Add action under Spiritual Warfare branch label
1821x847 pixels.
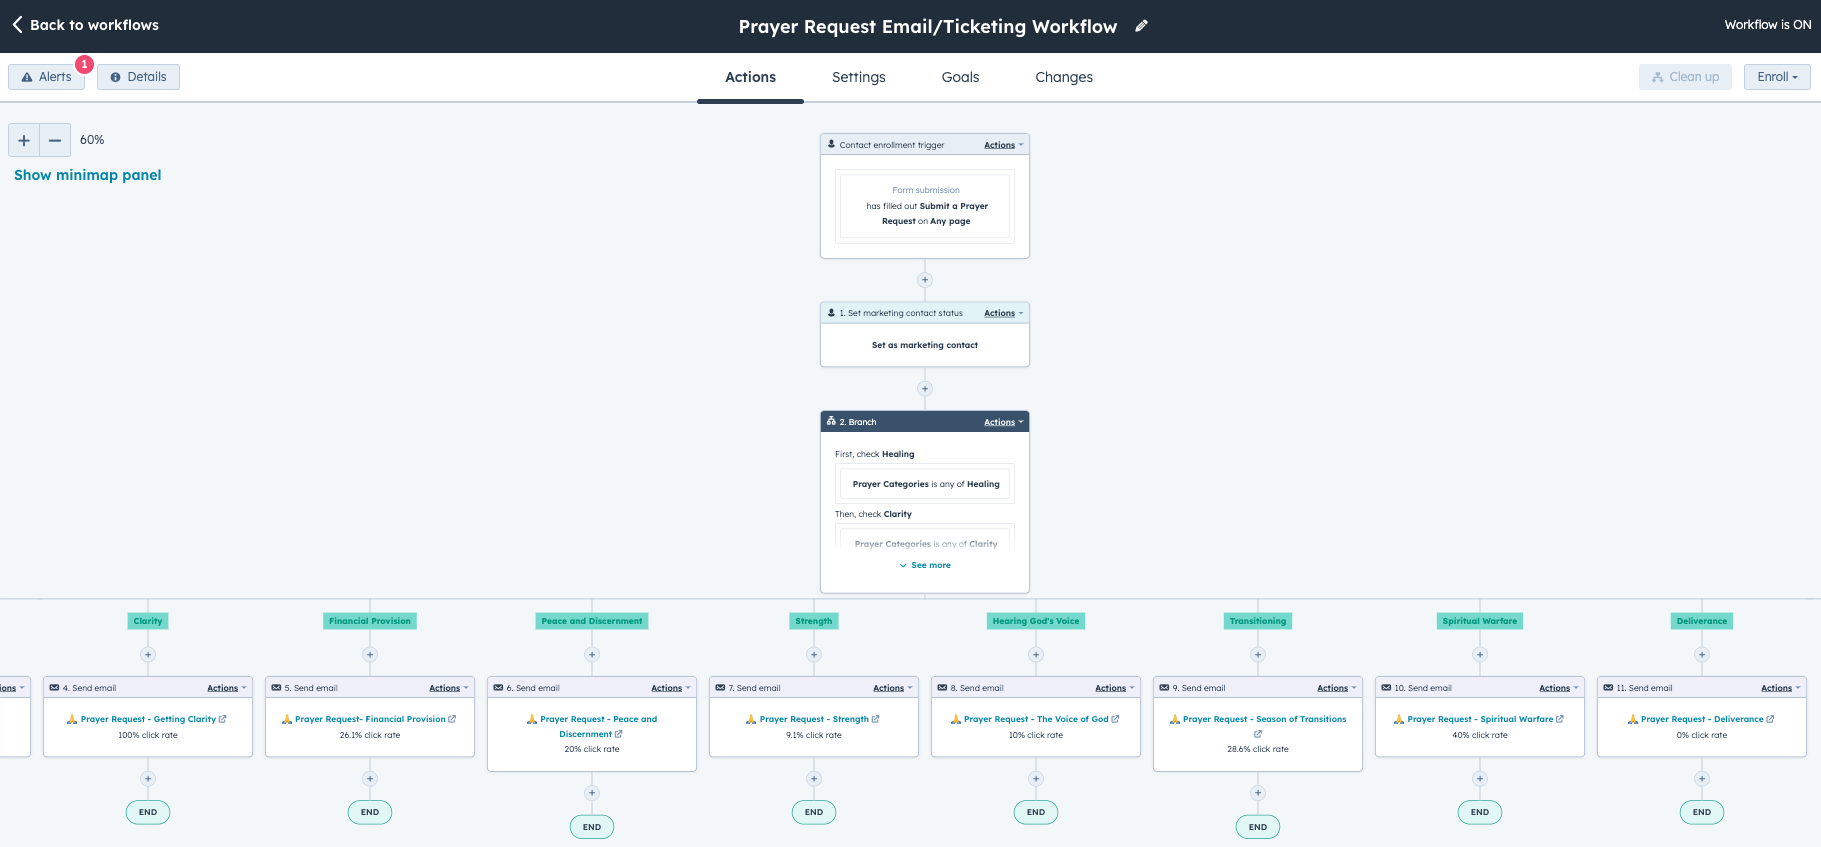[1480, 655]
